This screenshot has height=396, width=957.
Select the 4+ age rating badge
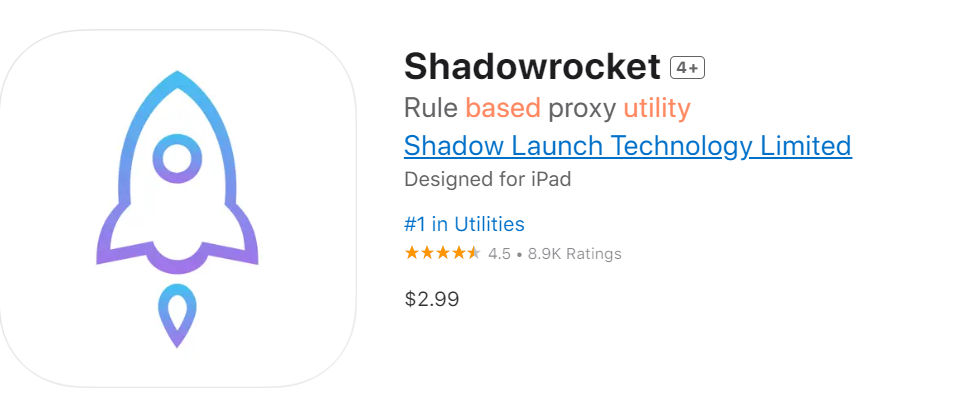(687, 68)
